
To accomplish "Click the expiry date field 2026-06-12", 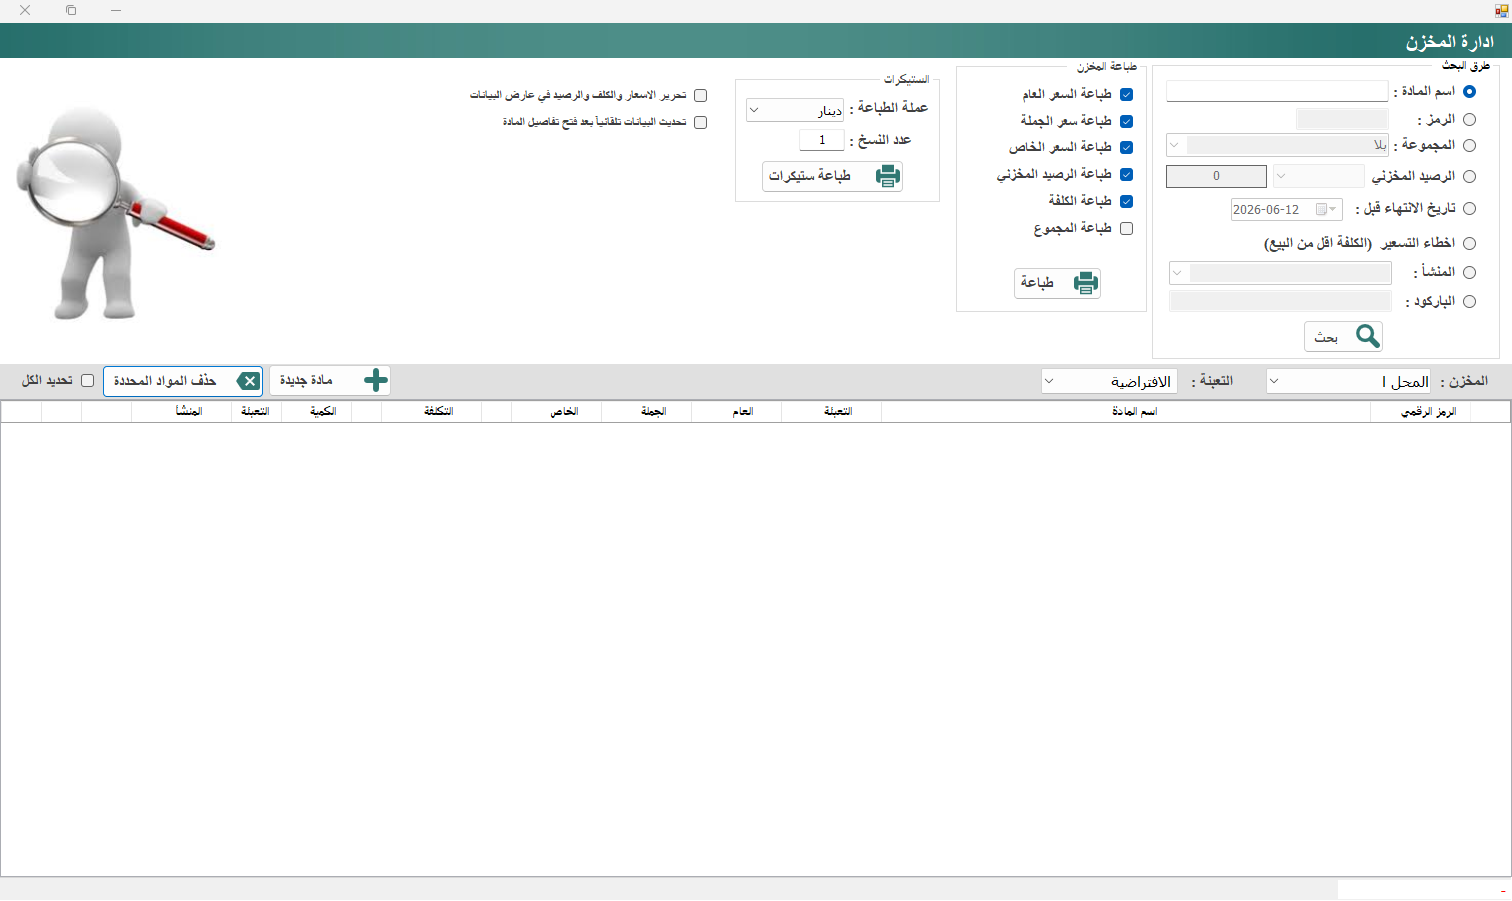I will click(x=1286, y=209).
